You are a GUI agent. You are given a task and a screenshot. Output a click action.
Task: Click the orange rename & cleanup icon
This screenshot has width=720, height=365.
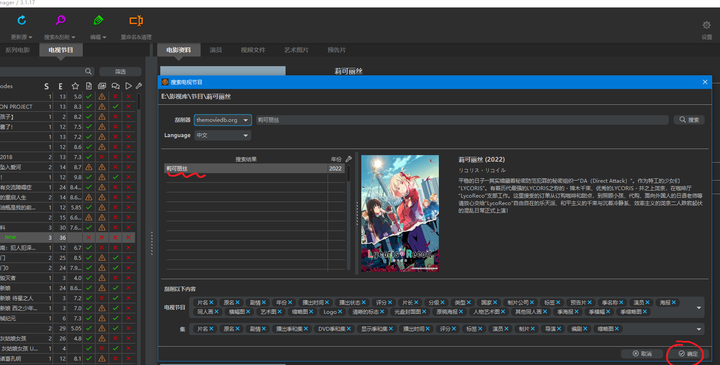pos(136,20)
